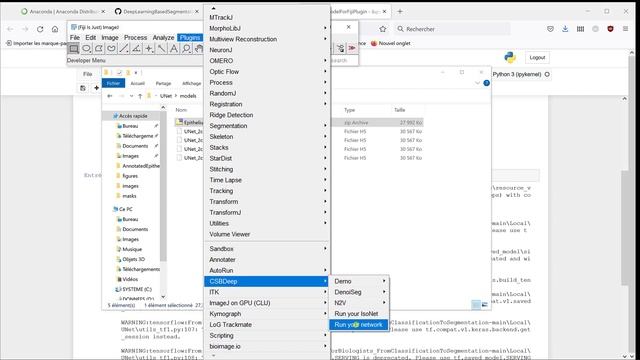This screenshot has height=360, width=640.
Task: Click the red double-arrow More Tools icon
Action: tap(352, 49)
